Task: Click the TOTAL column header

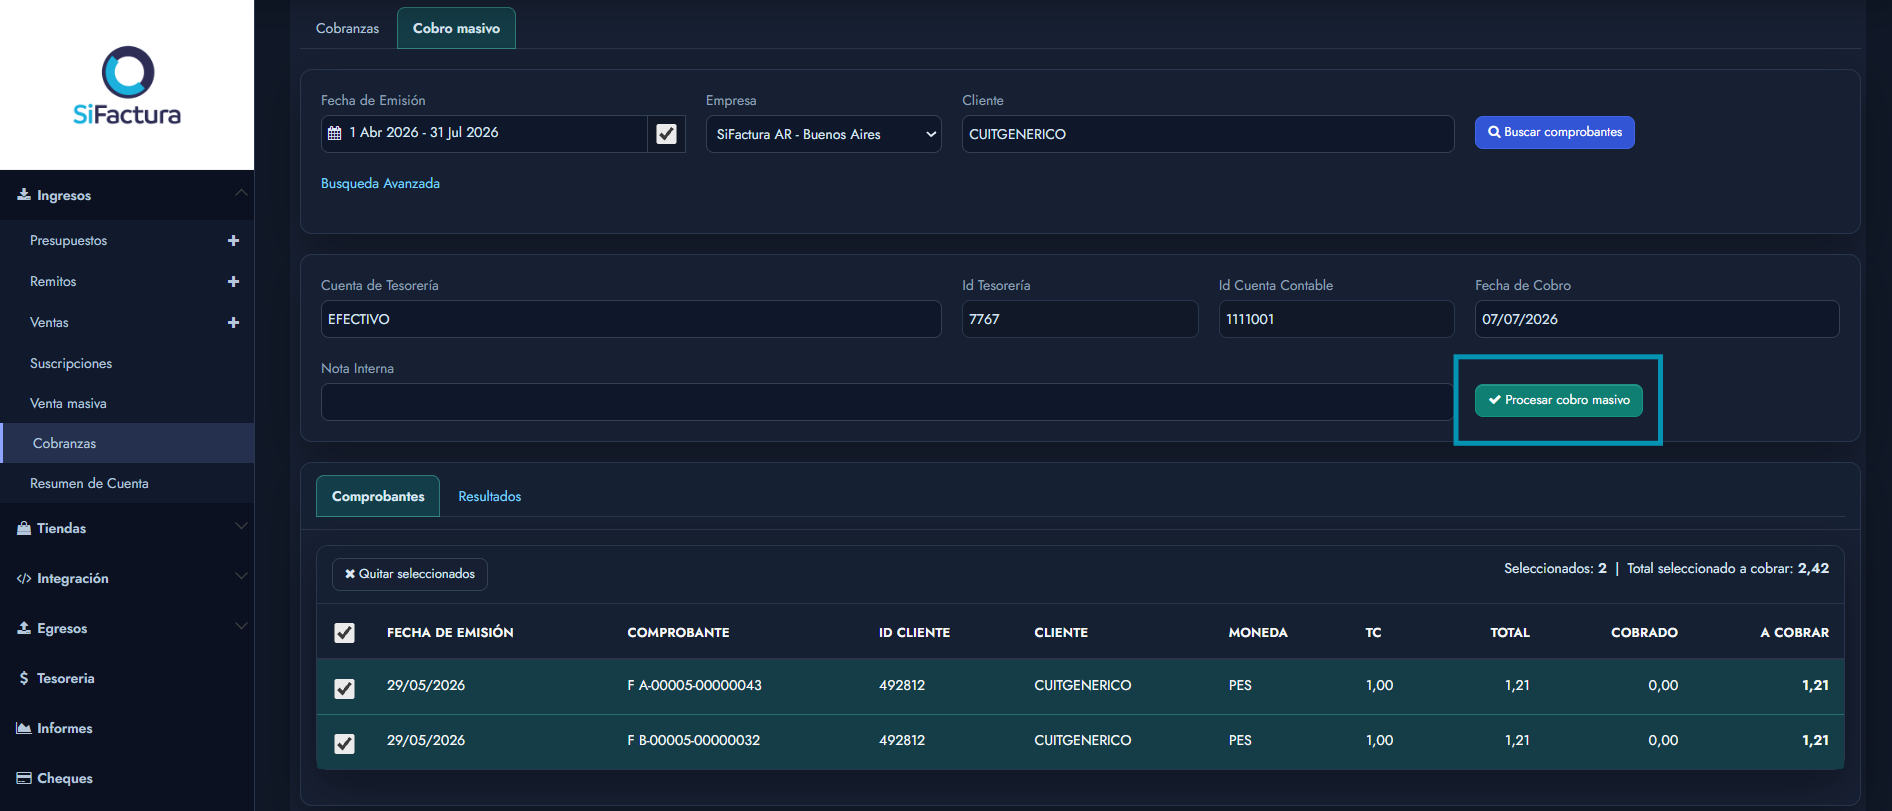Action: [1510, 633]
